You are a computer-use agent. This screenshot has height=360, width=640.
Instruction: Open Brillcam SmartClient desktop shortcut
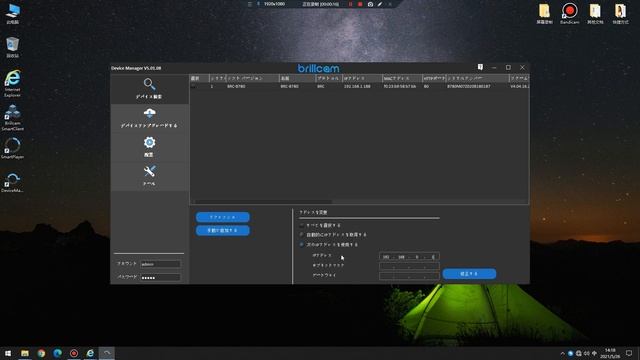(x=13, y=118)
